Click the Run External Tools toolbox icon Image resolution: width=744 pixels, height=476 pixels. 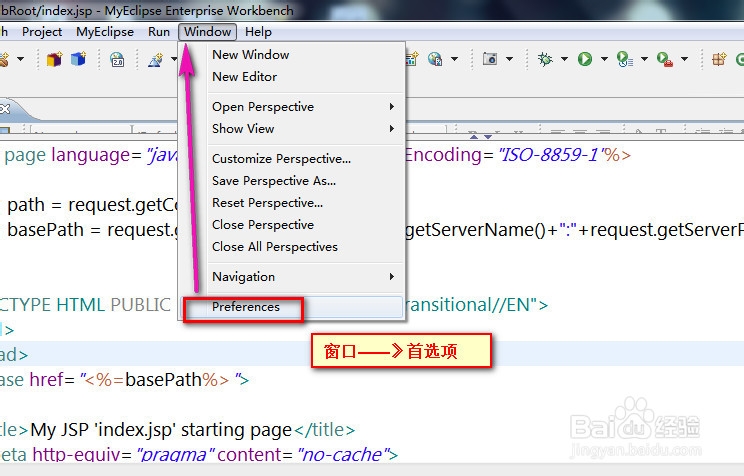pos(664,59)
